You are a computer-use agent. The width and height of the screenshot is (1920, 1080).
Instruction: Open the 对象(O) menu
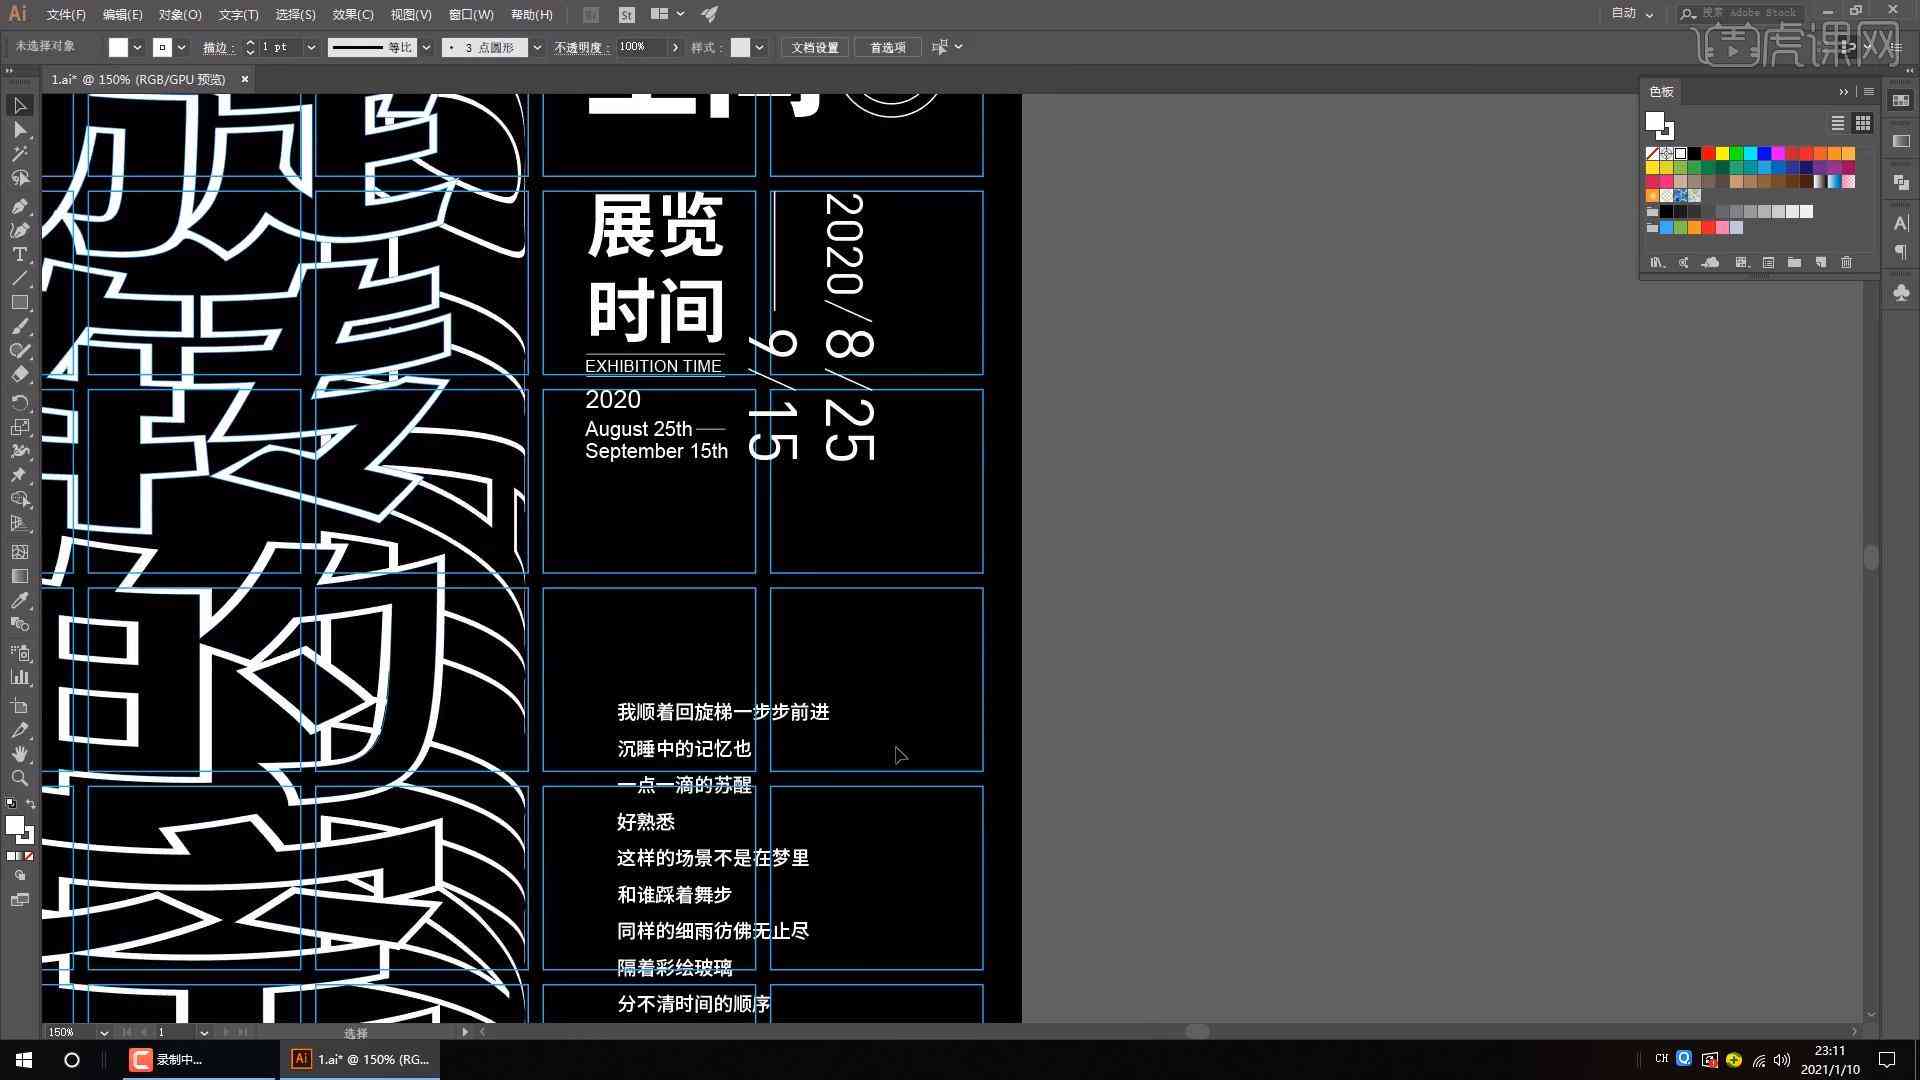tap(180, 14)
